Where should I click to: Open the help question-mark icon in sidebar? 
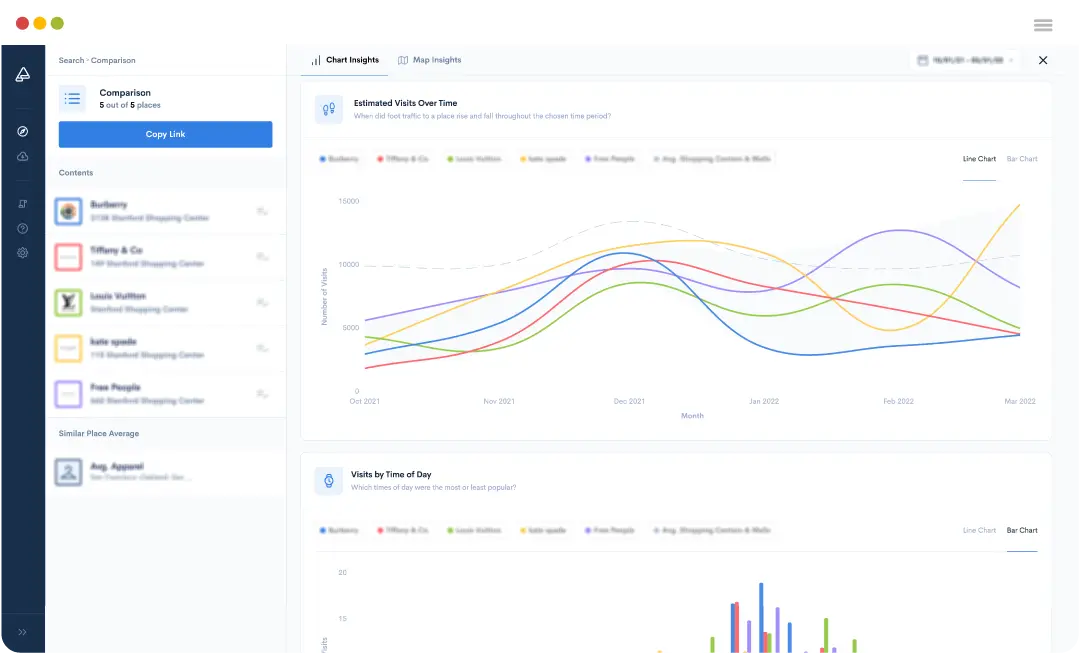(23, 229)
